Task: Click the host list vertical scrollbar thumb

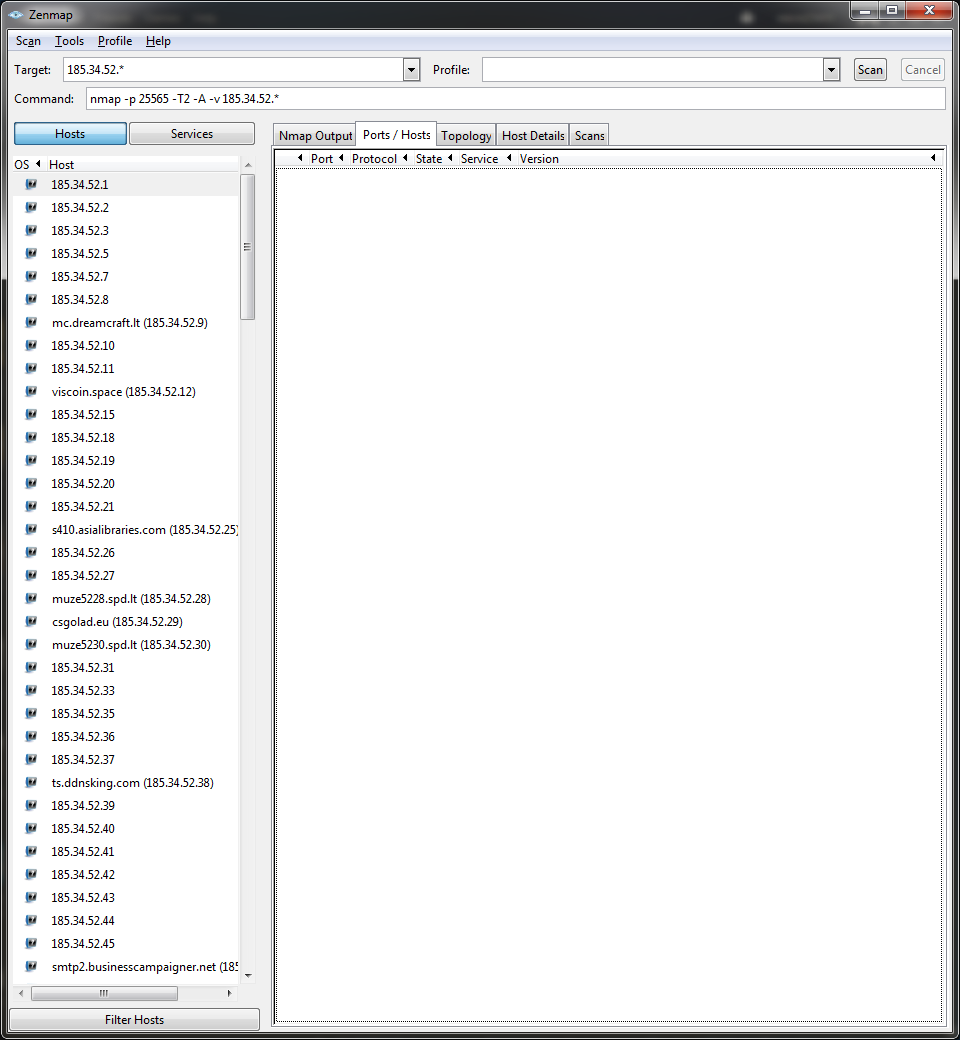Action: 247,247
